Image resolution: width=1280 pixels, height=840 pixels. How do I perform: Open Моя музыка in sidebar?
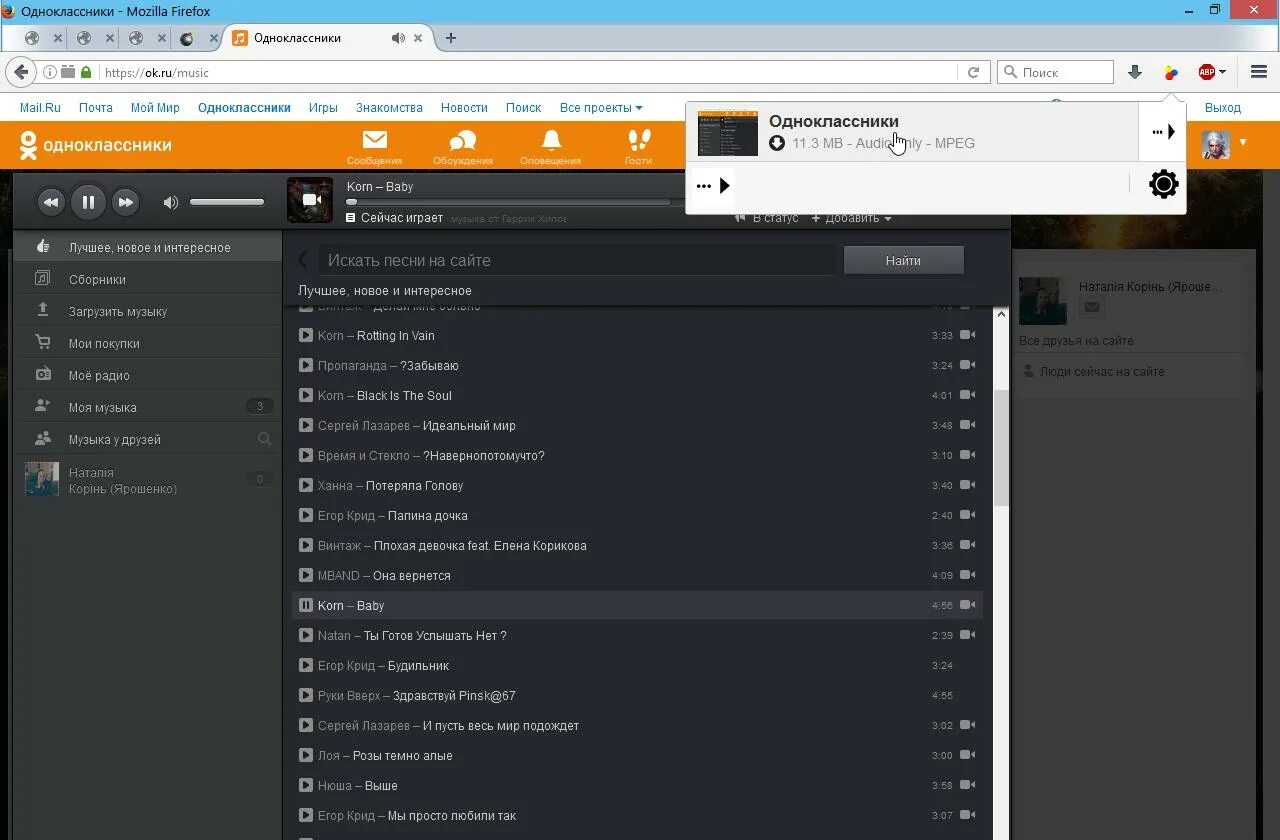[x=148, y=407]
